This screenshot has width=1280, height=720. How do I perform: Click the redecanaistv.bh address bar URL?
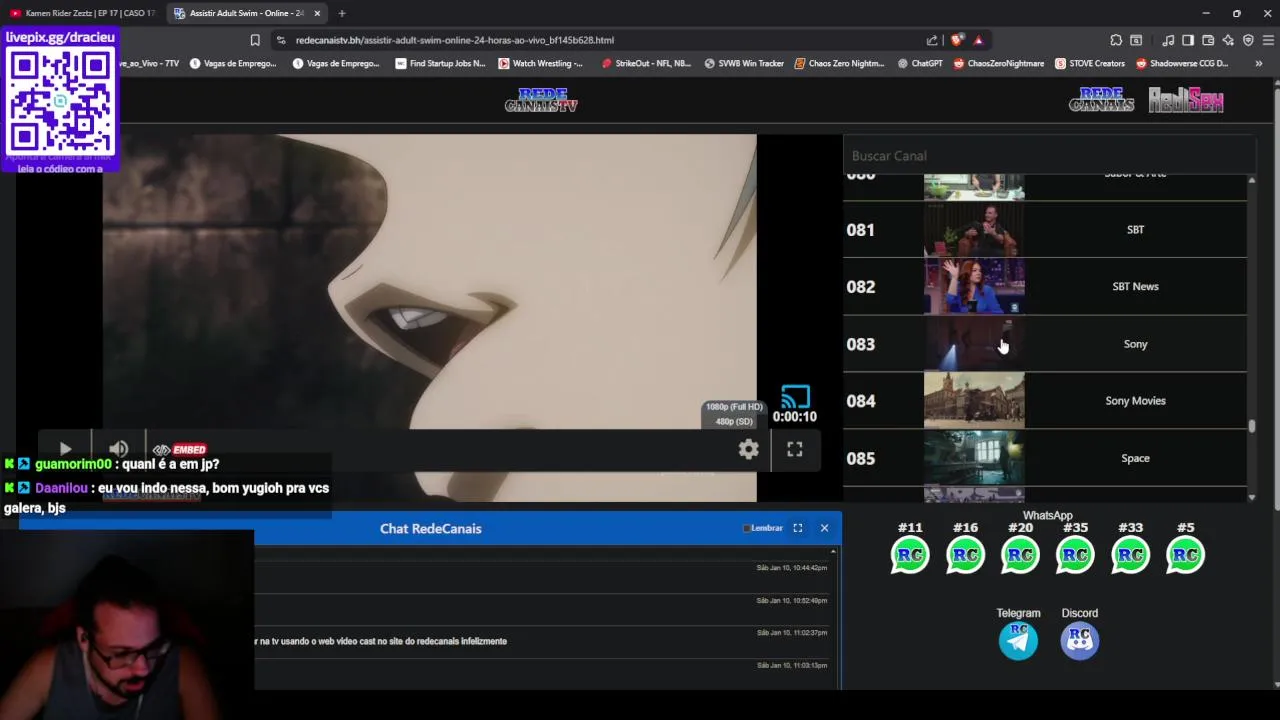coord(455,40)
